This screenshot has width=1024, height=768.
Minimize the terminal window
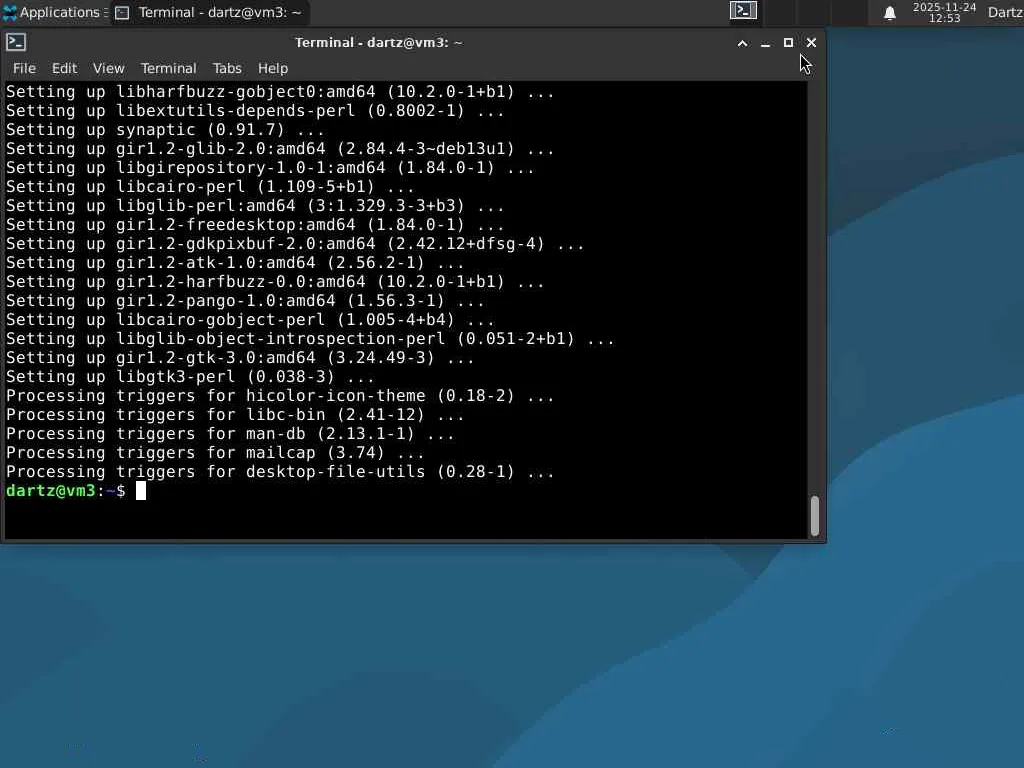(765, 43)
